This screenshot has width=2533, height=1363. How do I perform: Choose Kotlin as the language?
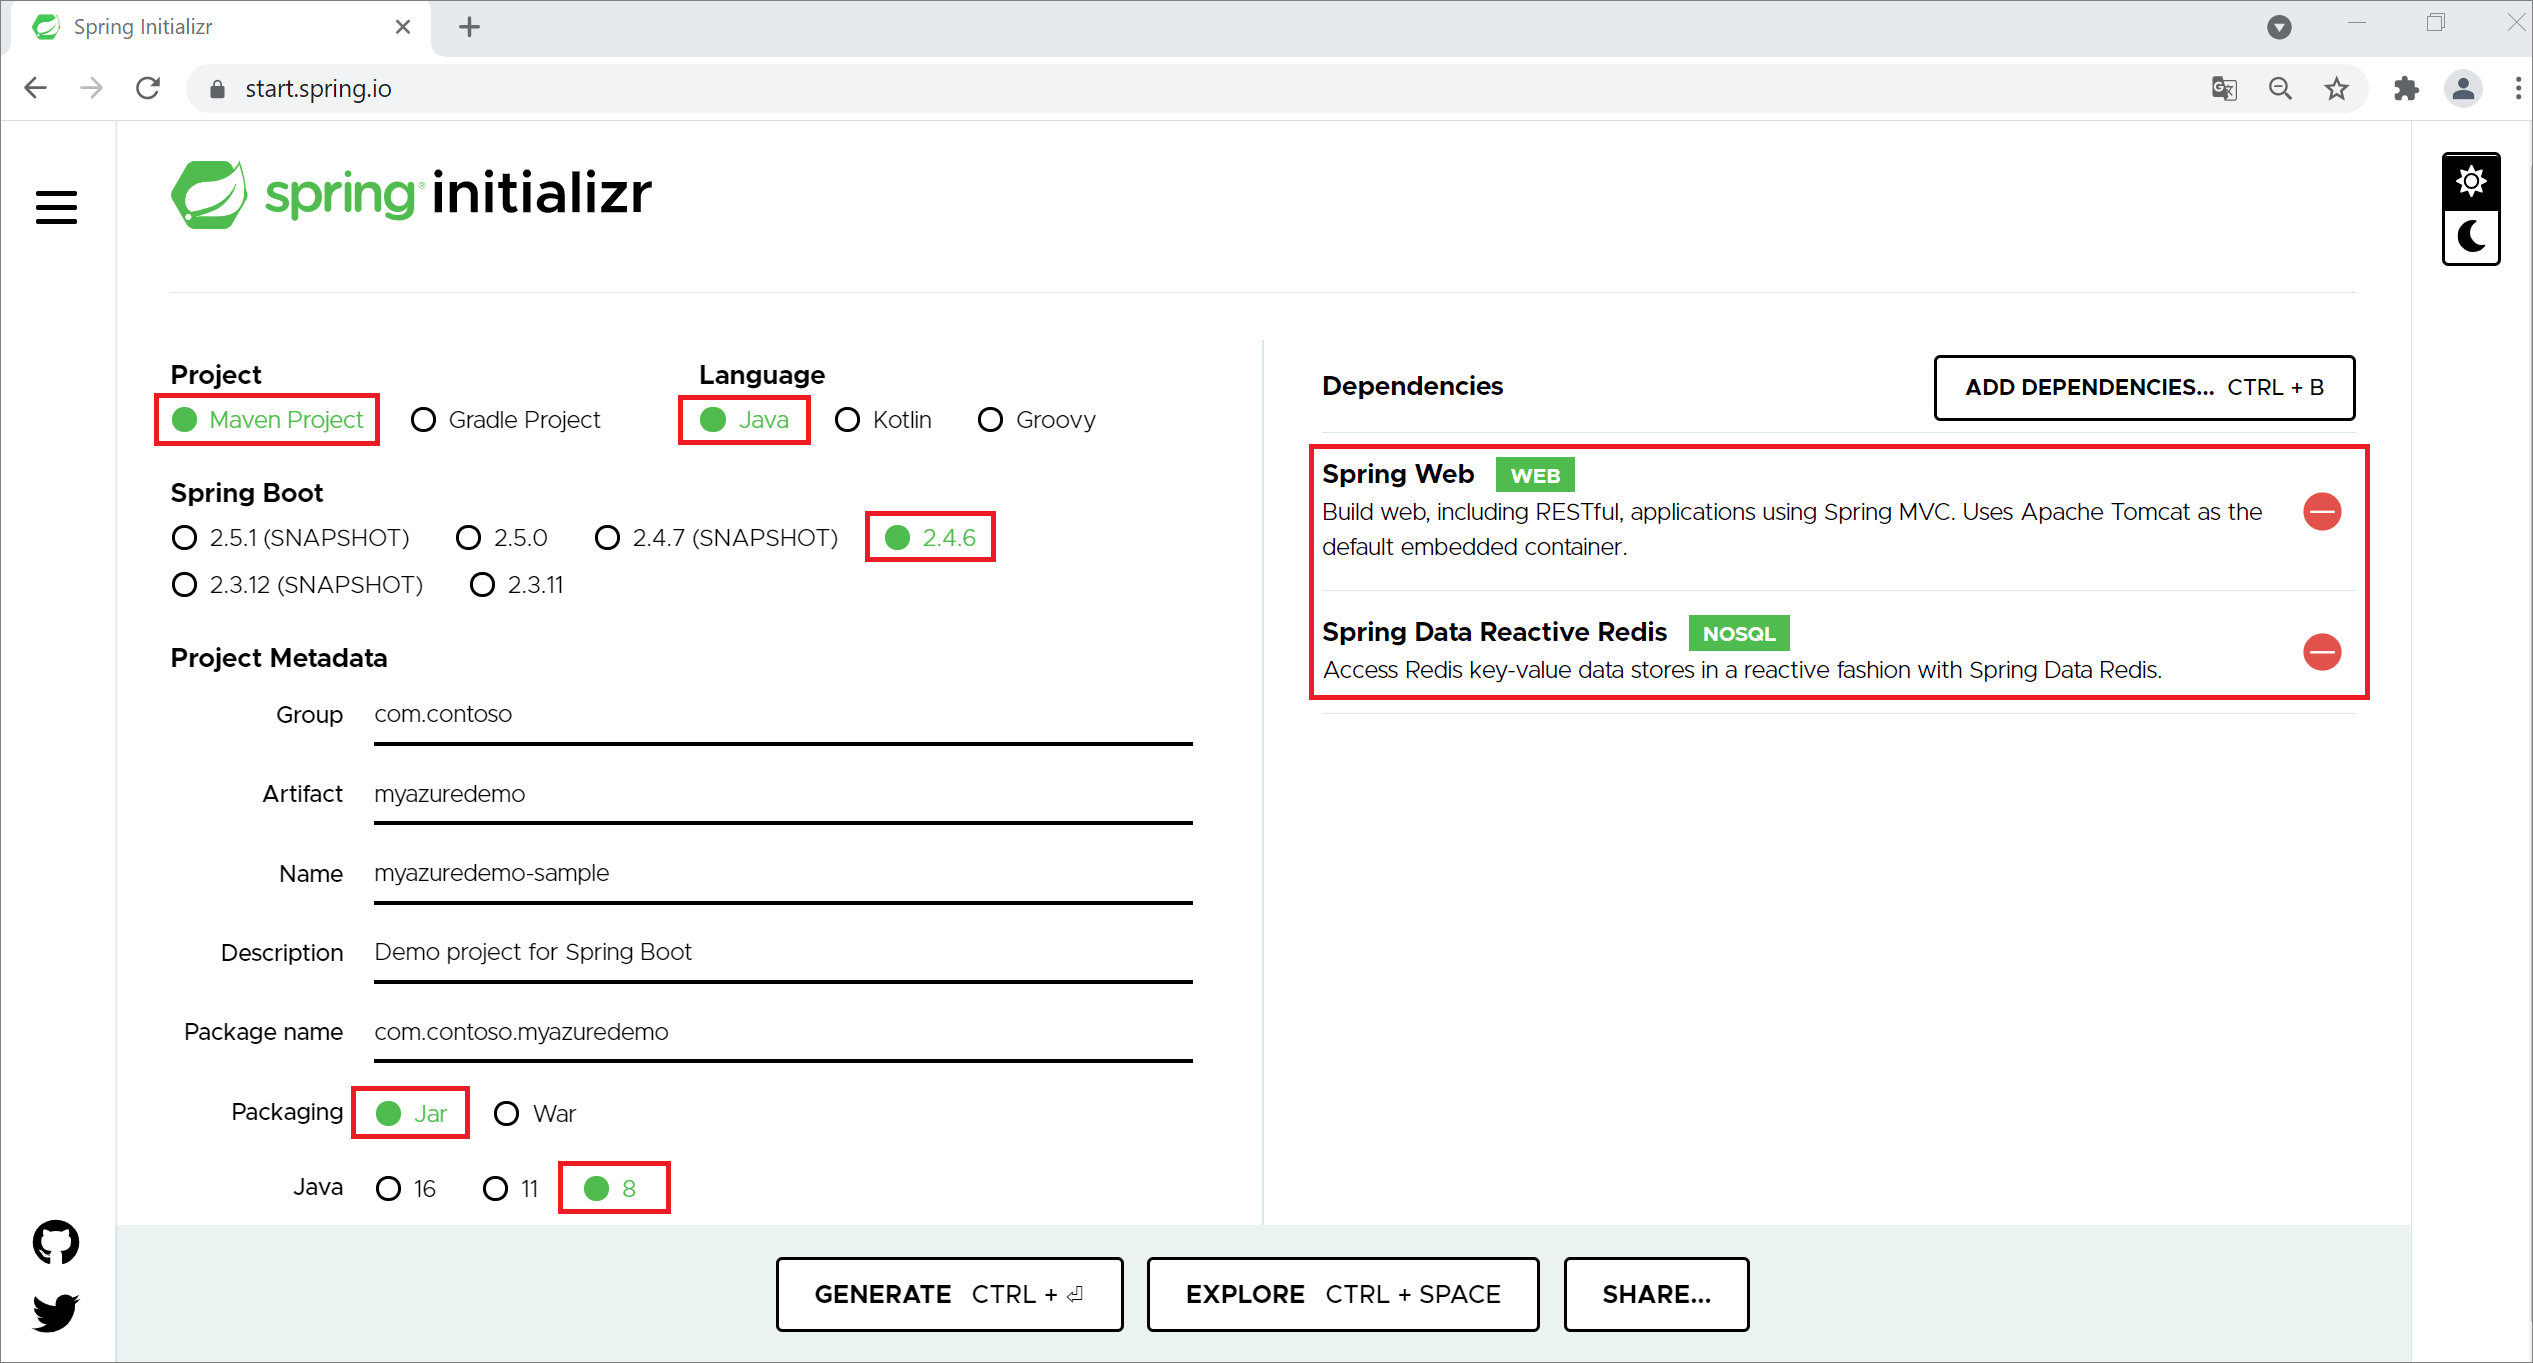pos(848,419)
